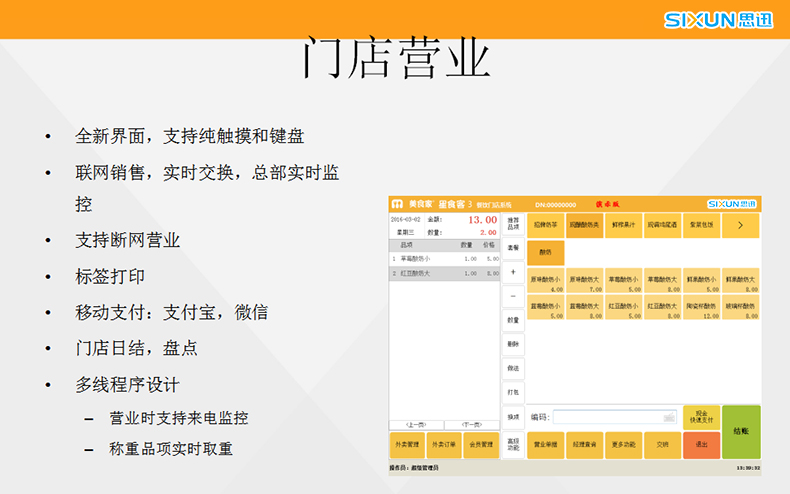Image resolution: width=790 pixels, height=494 pixels.
Task: Open the 推荐品项 recommended items tab
Action: [x=513, y=223]
